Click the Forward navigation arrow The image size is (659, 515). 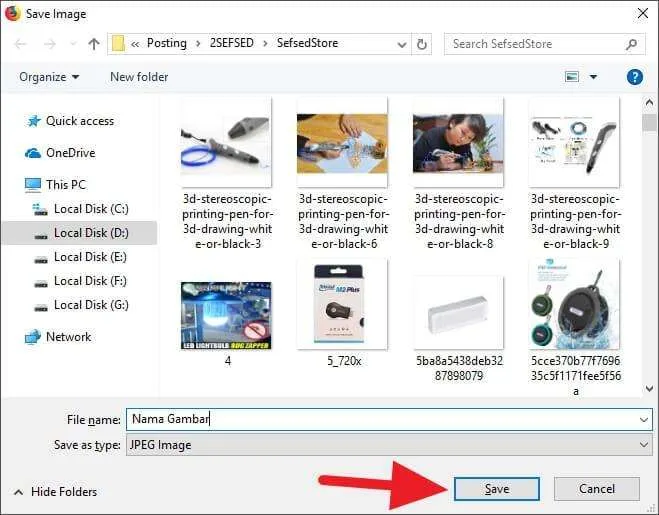click(x=50, y=44)
